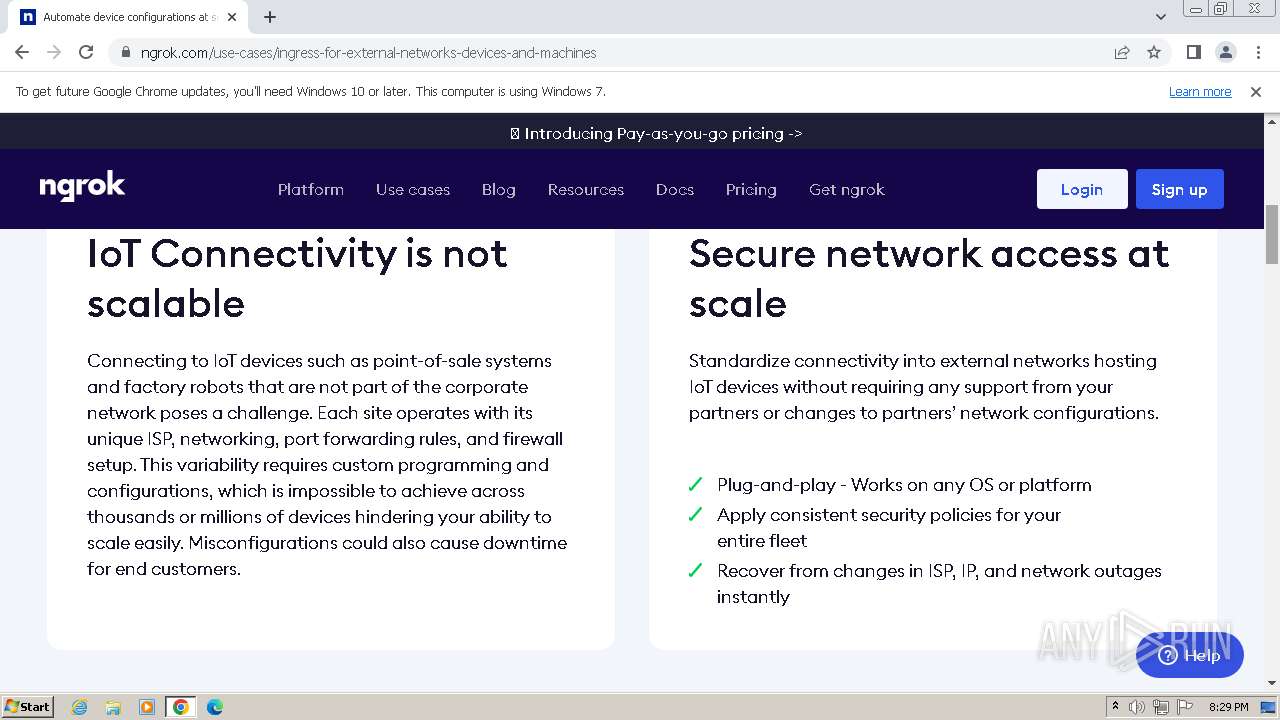This screenshot has height=720, width=1280.
Task: Click the Sign up button
Action: pyautogui.click(x=1179, y=189)
